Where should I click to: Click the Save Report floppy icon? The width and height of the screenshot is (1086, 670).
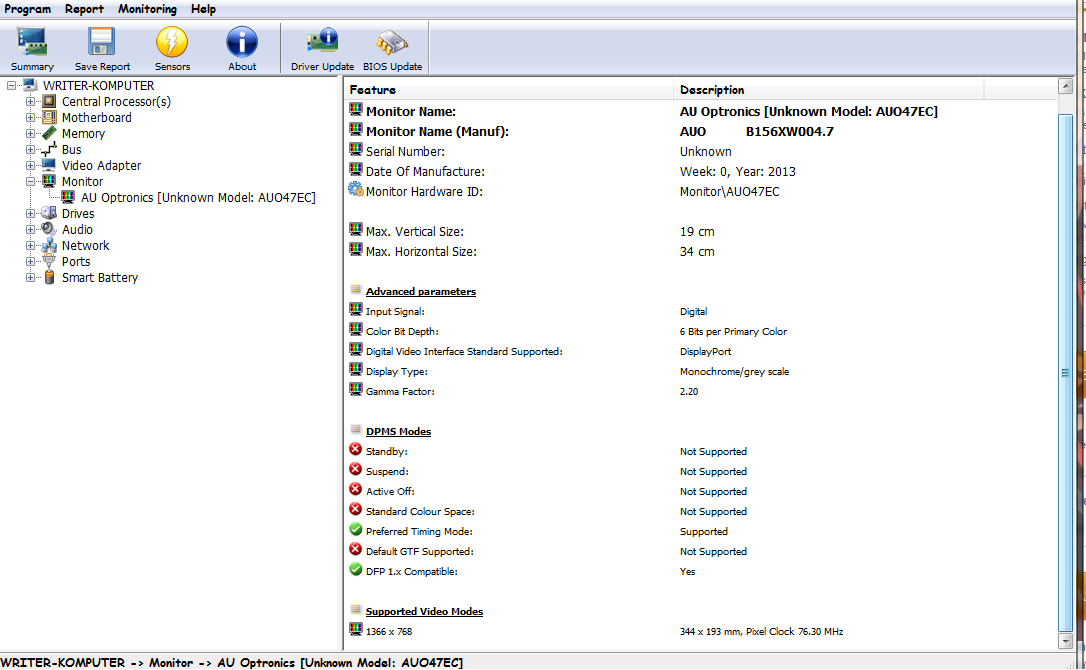[102, 48]
